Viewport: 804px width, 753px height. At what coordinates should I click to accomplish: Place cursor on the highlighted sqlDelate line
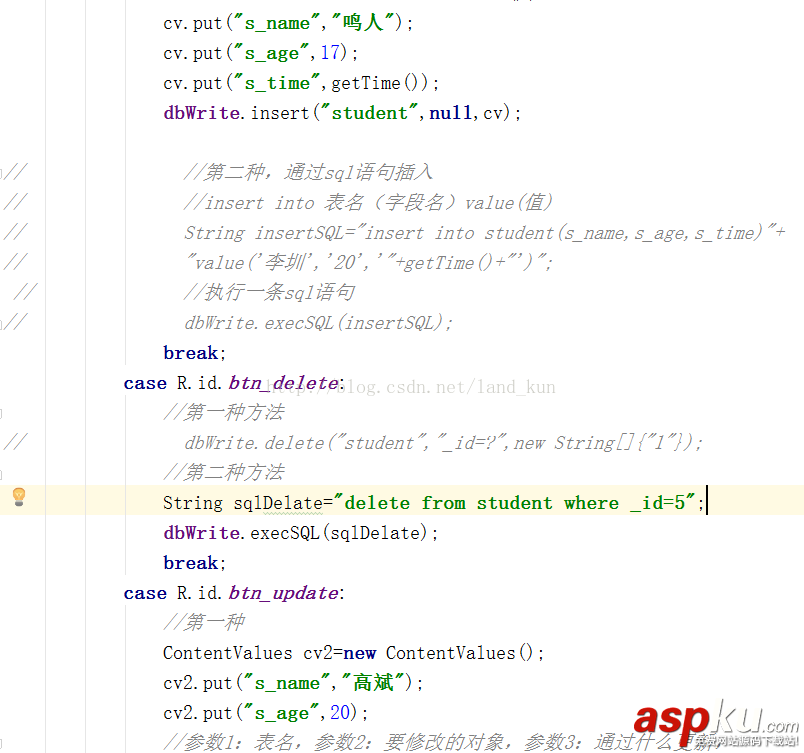click(x=400, y=502)
